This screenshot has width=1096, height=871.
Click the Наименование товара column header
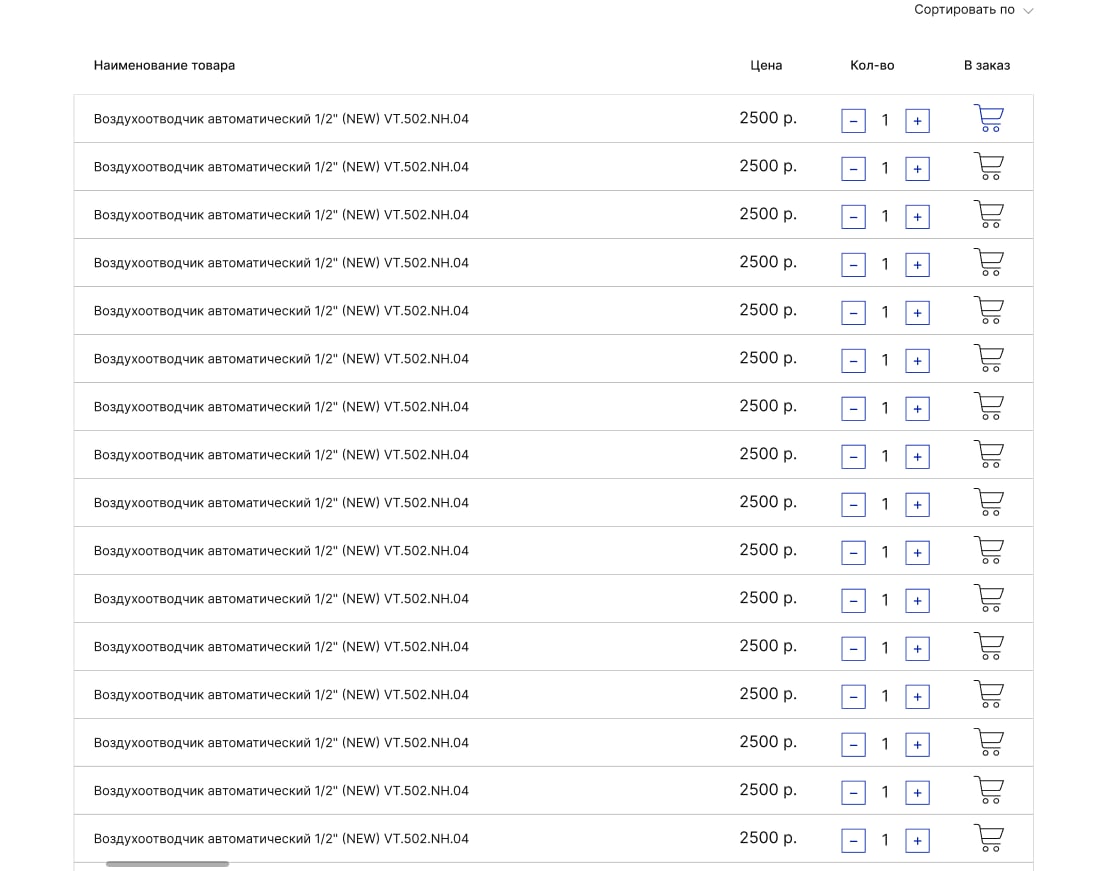point(164,65)
